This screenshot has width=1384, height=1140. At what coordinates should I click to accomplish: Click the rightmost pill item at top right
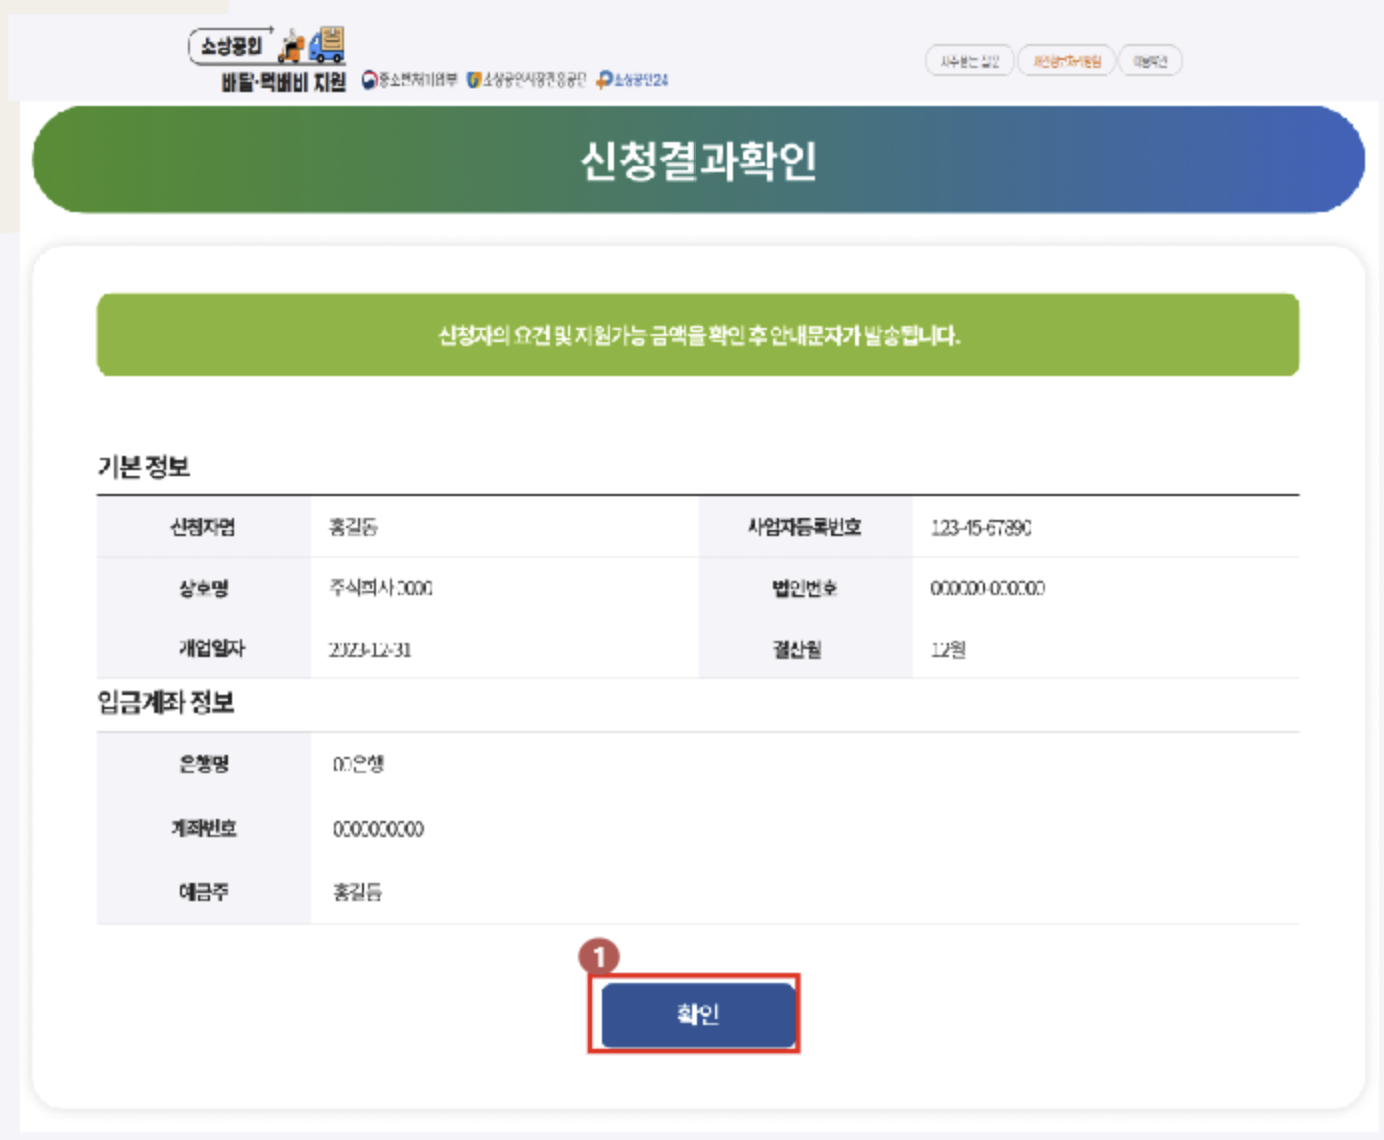click(x=1149, y=61)
